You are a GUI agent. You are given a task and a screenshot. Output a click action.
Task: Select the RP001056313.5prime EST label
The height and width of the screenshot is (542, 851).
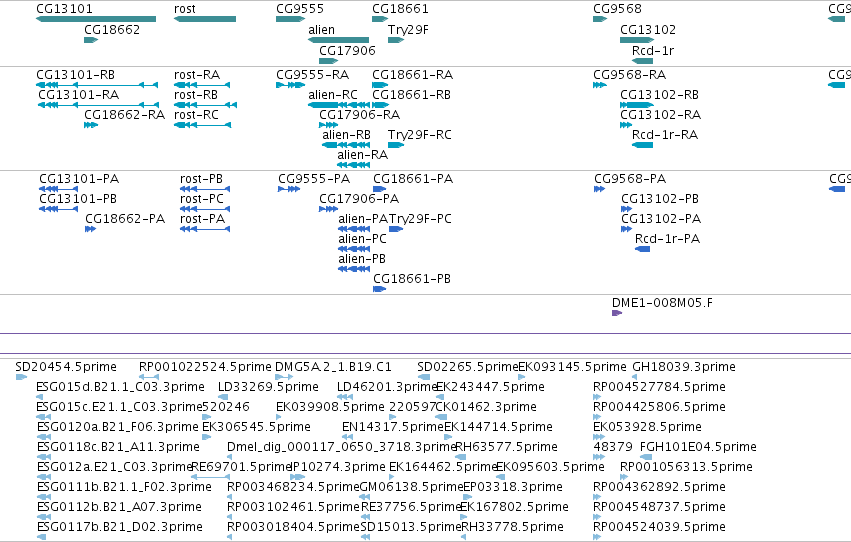point(686,468)
